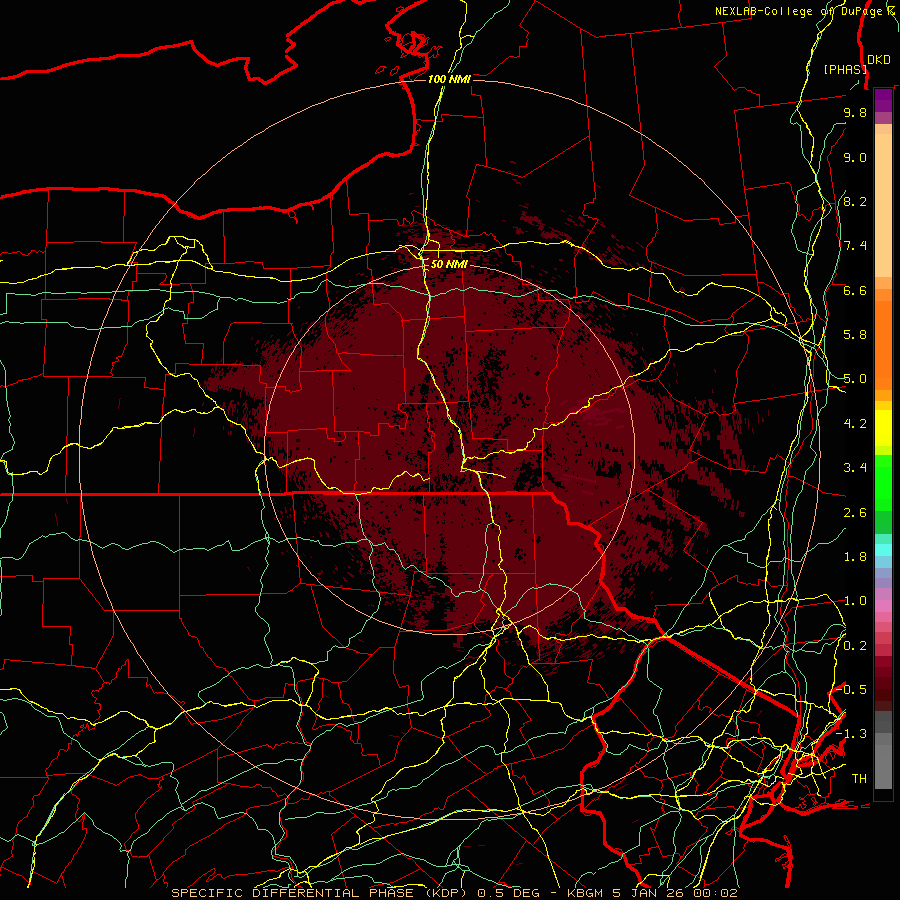Click the yellow band in the color scale
The height and width of the screenshot is (900, 900).
click(883, 428)
